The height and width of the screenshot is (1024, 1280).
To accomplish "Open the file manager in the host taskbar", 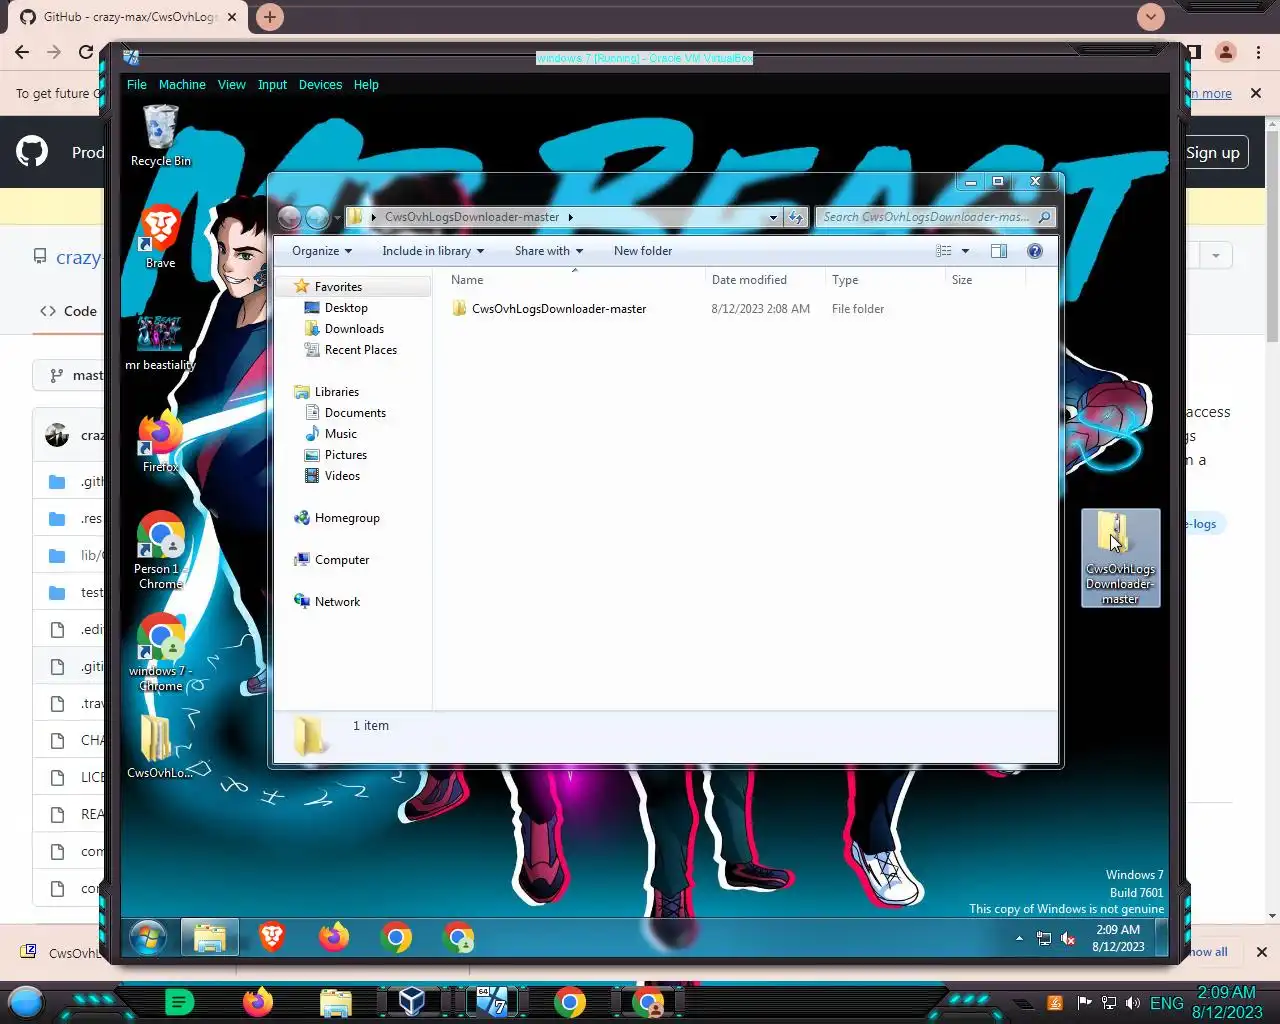I will coord(336,1002).
